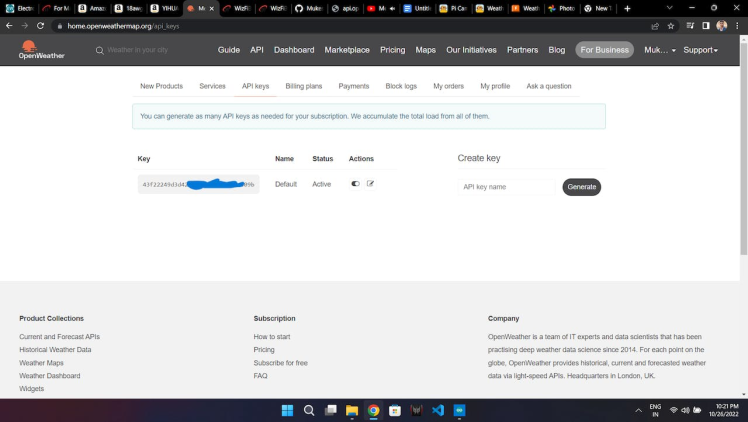Open Historical Weather Data link
Image resolution: width=748 pixels, height=422 pixels.
(55, 350)
